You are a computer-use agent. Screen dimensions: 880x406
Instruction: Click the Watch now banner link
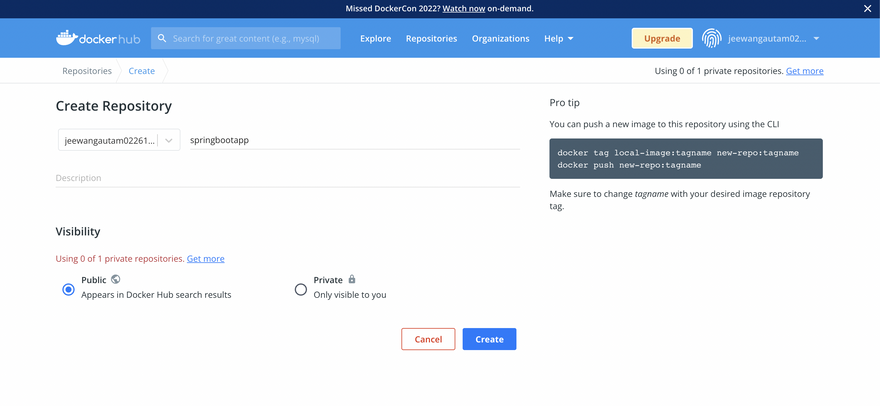462,8
